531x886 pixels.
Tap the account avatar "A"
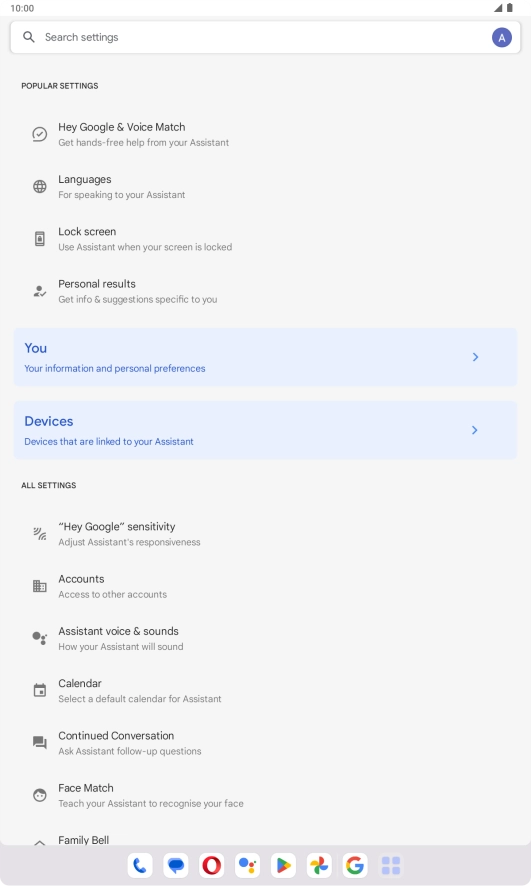point(502,38)
